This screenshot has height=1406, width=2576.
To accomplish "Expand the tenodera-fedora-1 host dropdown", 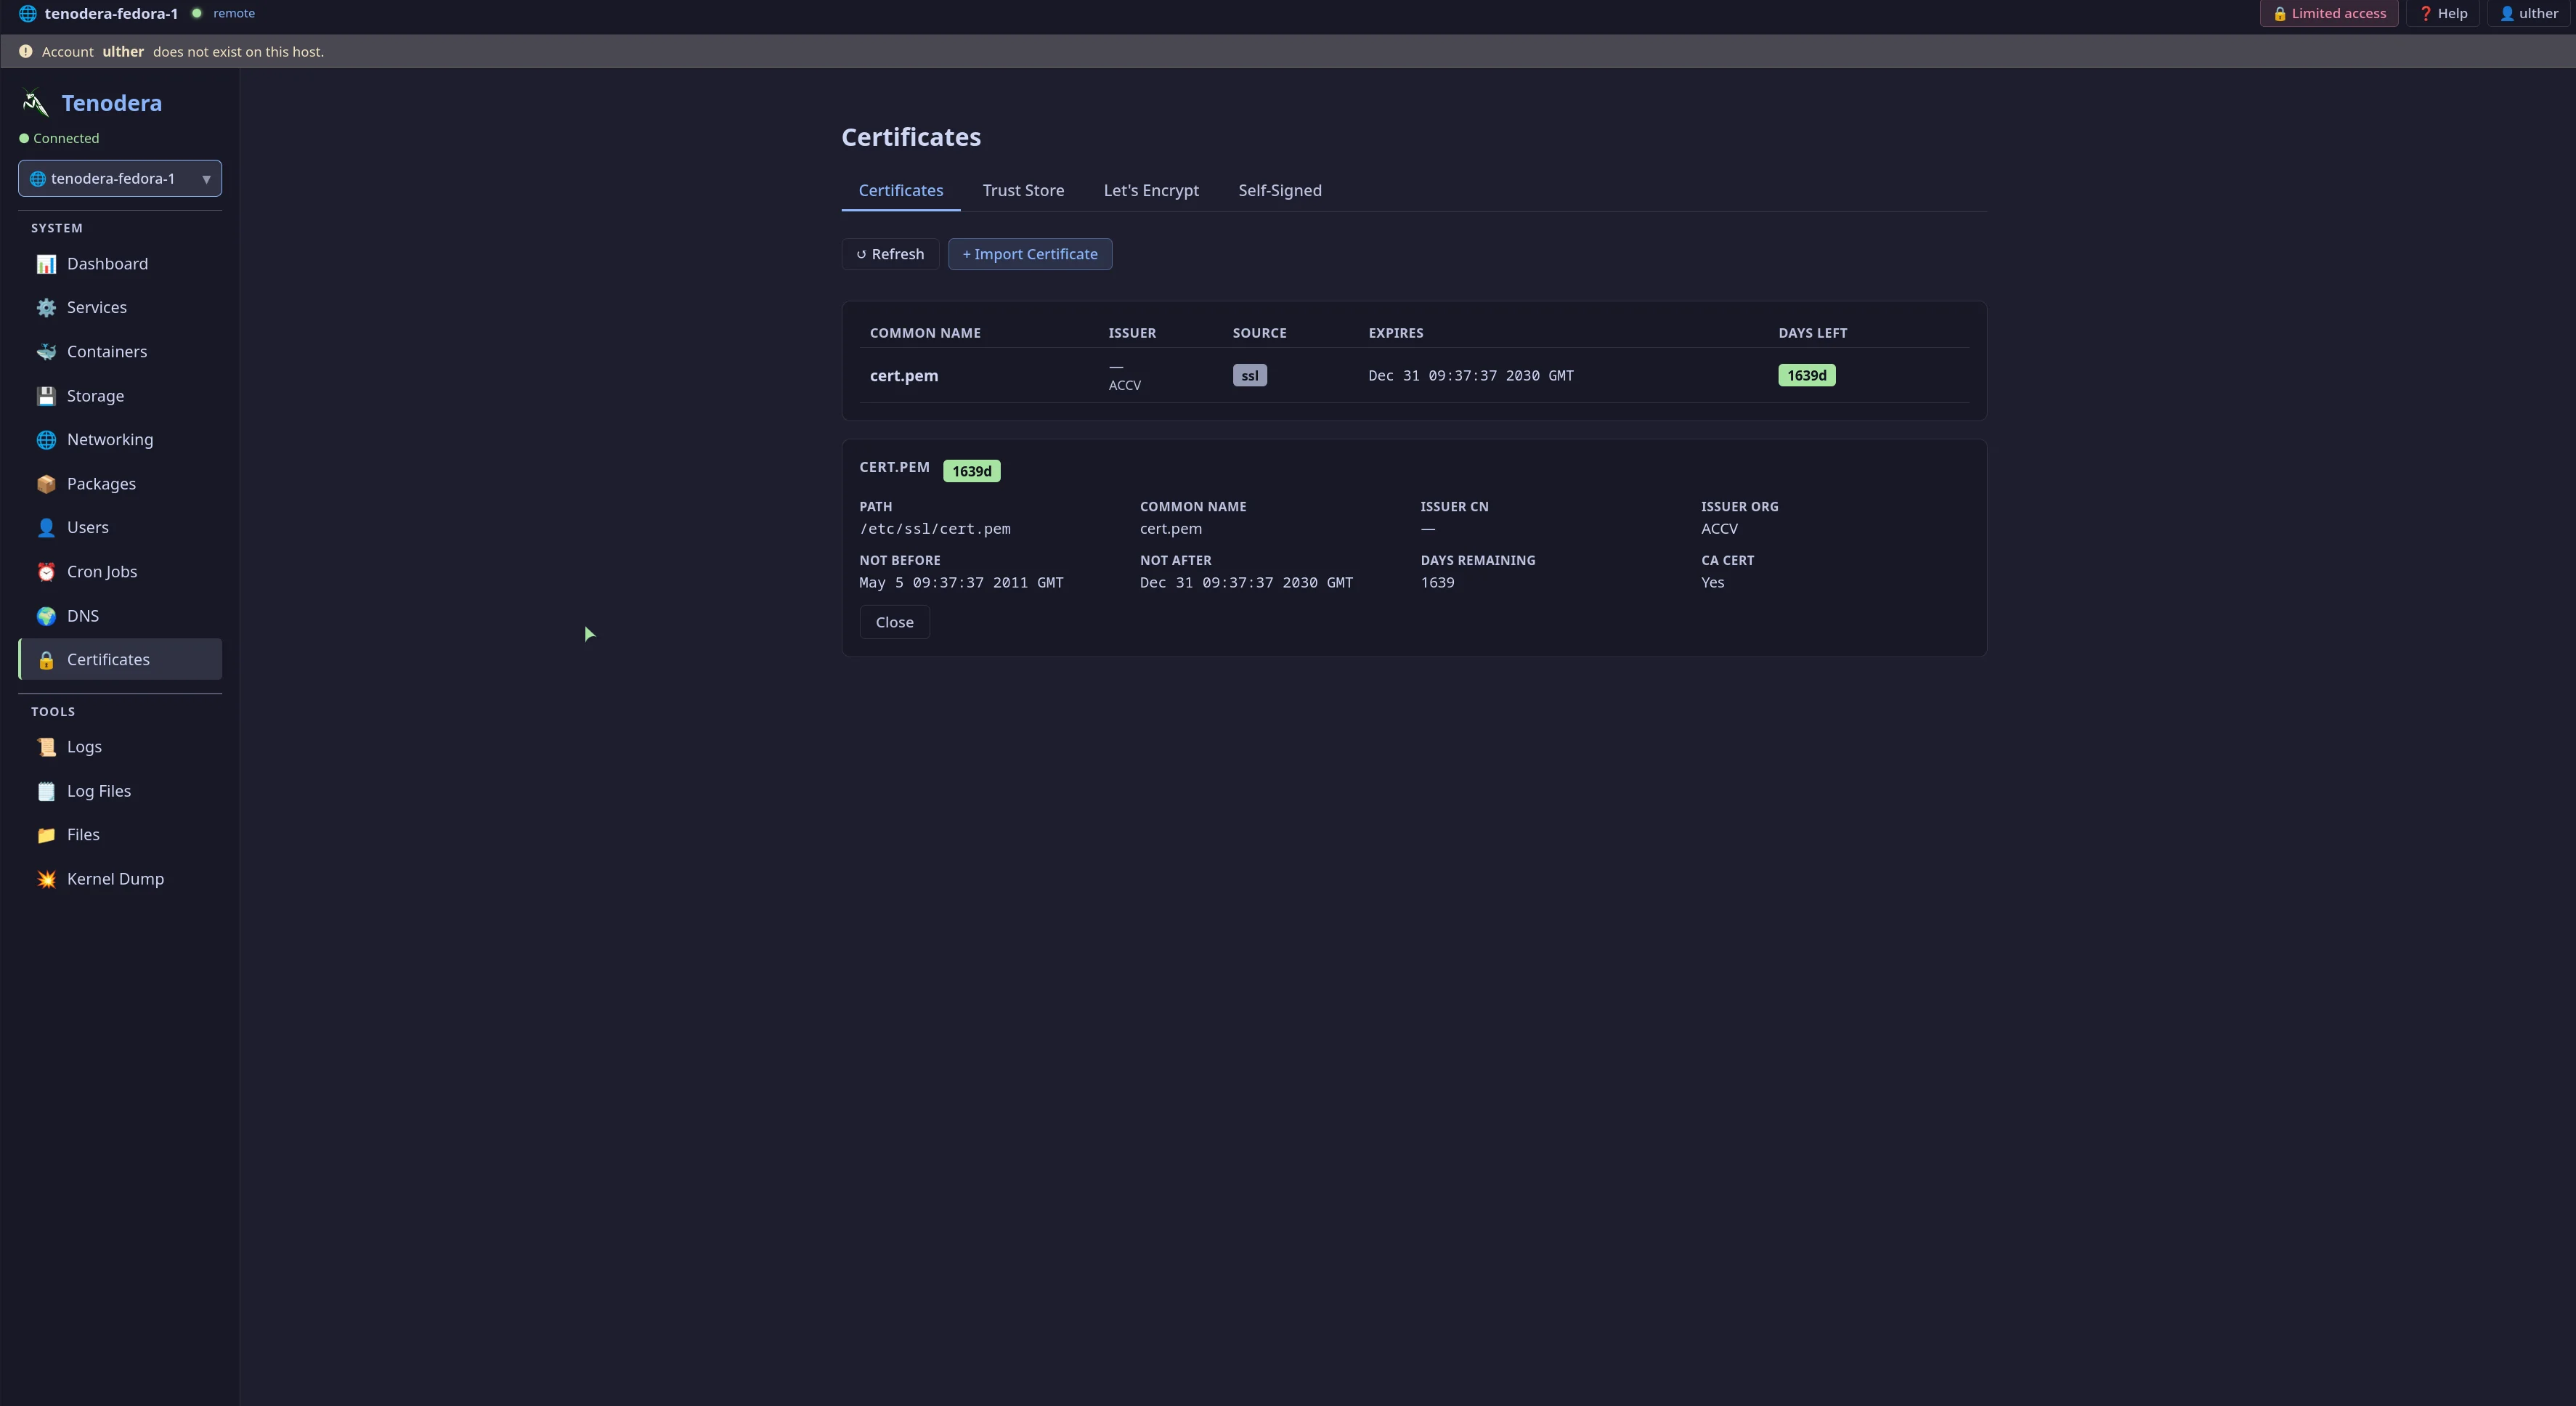I will tap(120, 179).
